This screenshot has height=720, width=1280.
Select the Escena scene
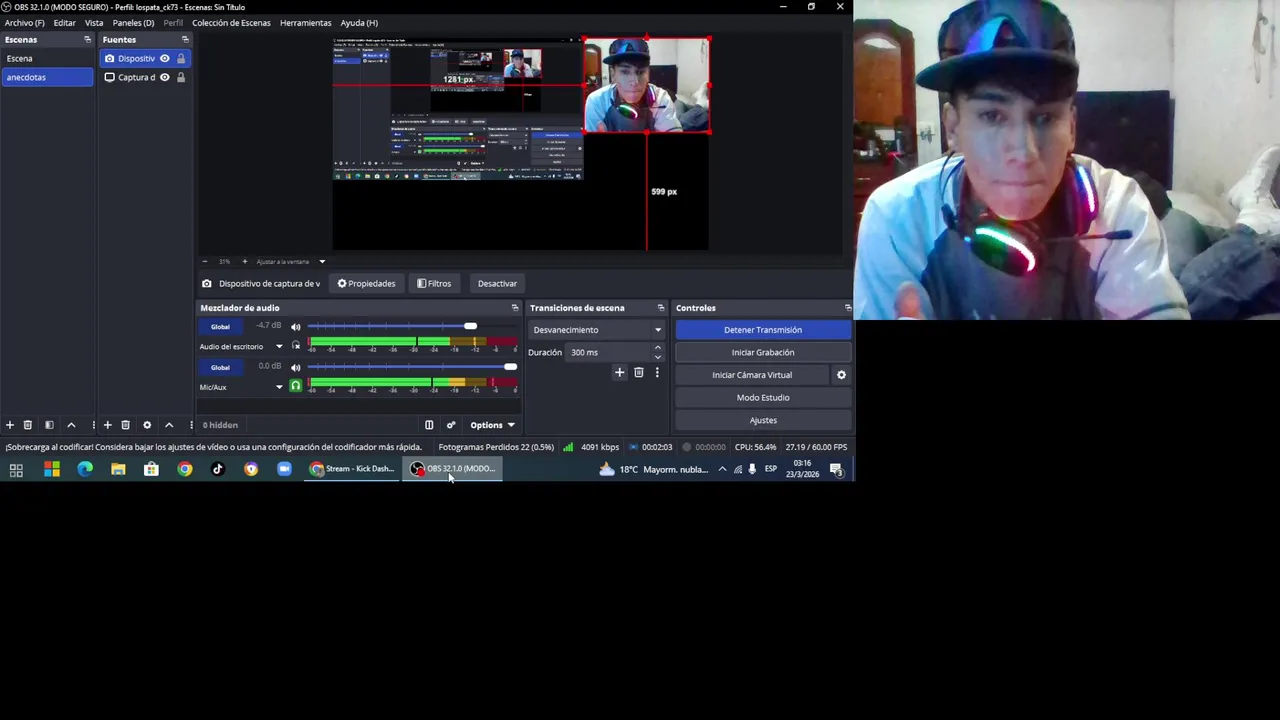pos(47,58)
